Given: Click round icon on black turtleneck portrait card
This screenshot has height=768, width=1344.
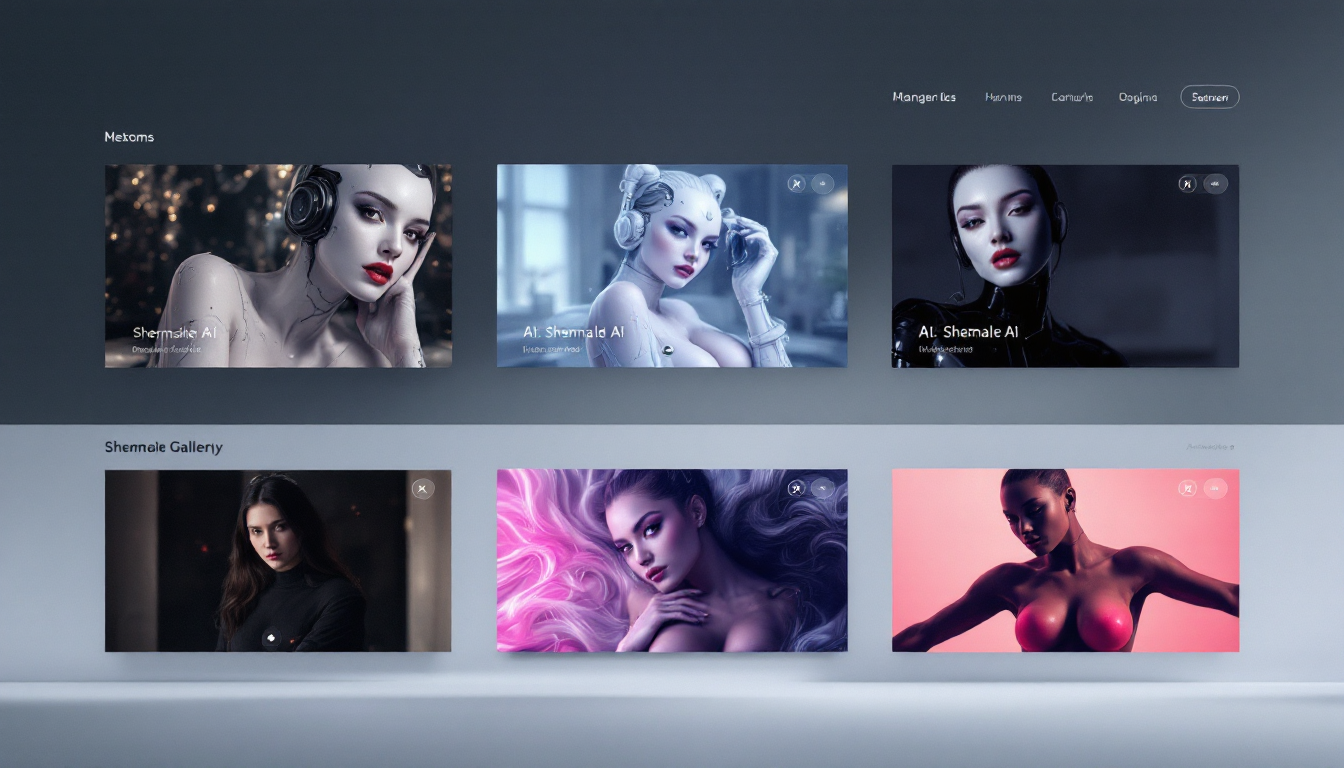Looking at the screenshot, I should (423, 488).
